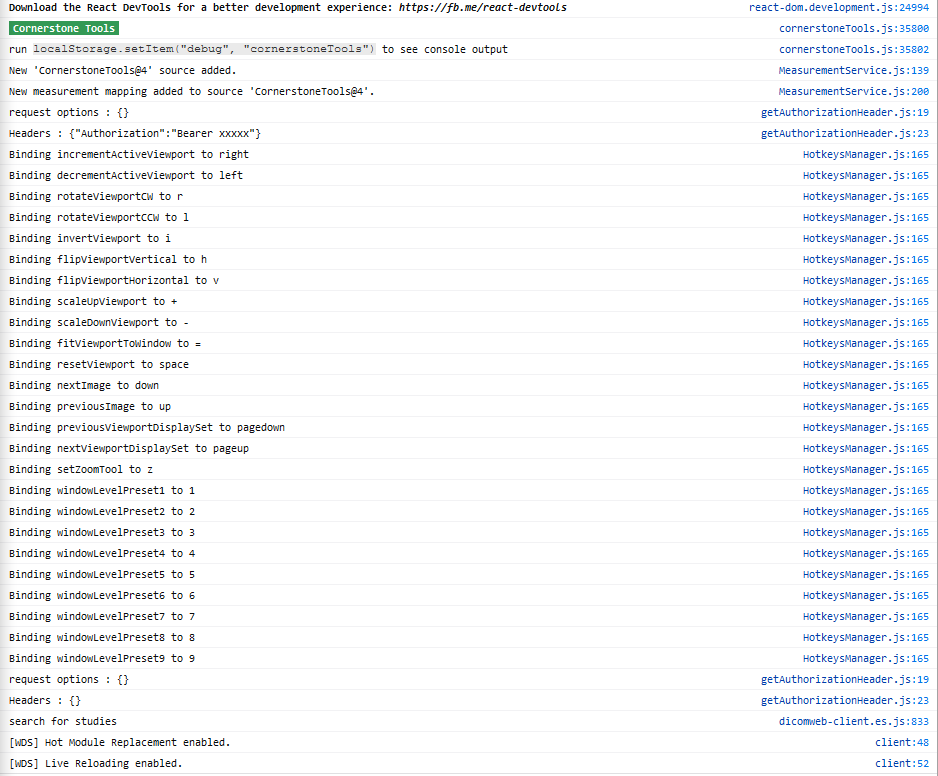Screen dimensions: 938x776
Task: Click 'Binding previousViewportDisplaySet to pagedown' message
Action: 147,427
